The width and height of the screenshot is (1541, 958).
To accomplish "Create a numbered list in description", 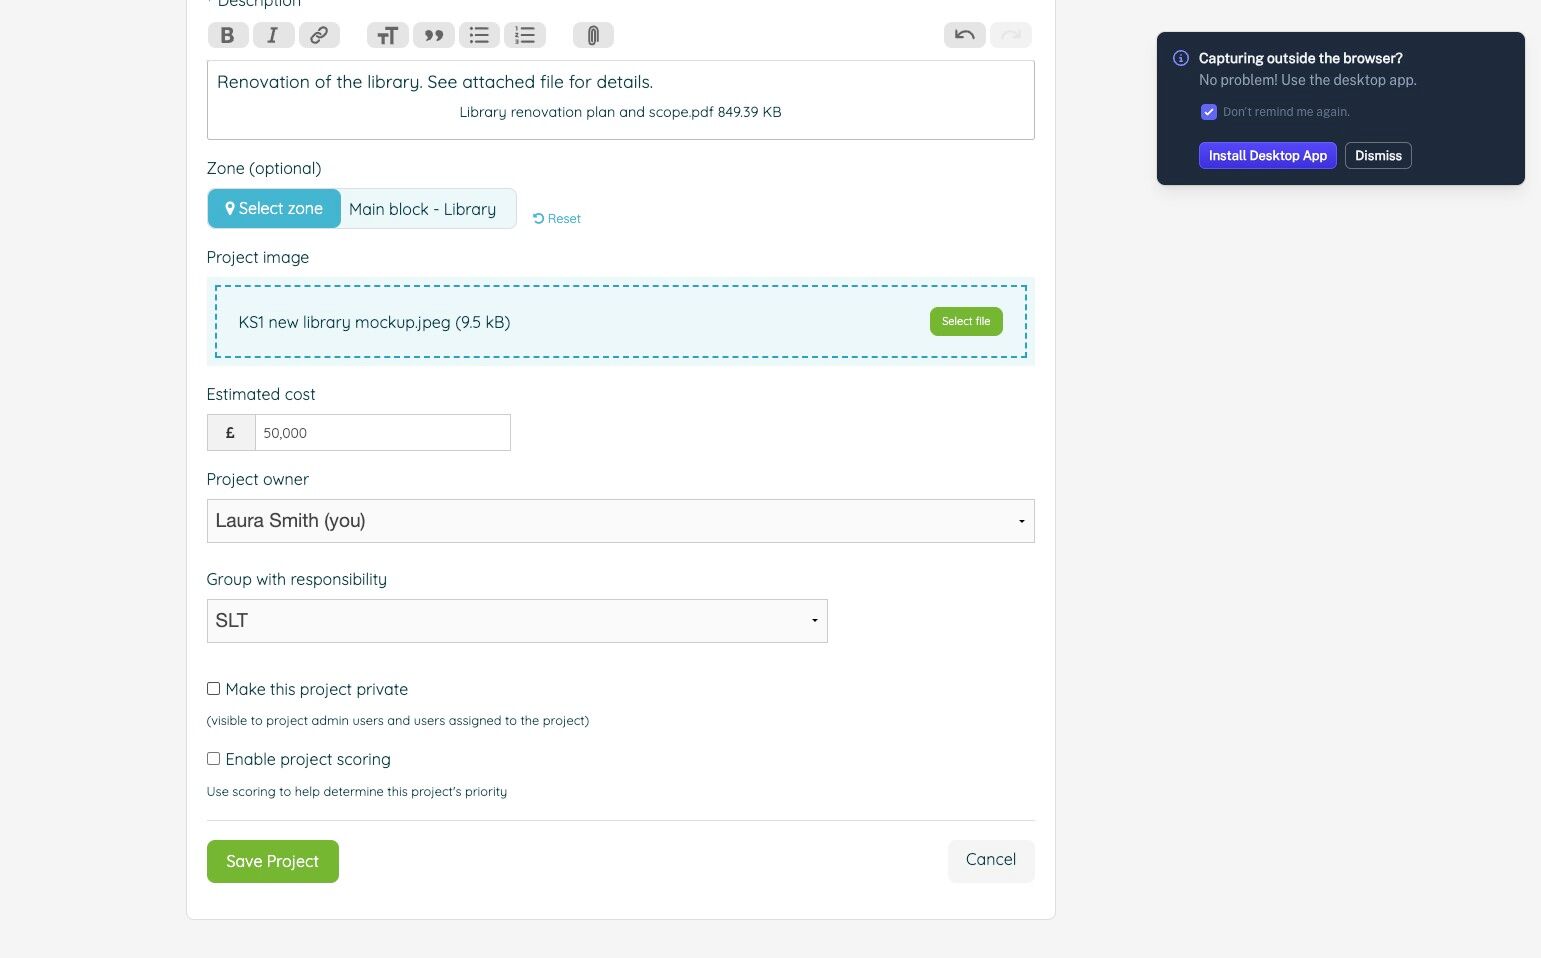I will [x=525, y=35].
